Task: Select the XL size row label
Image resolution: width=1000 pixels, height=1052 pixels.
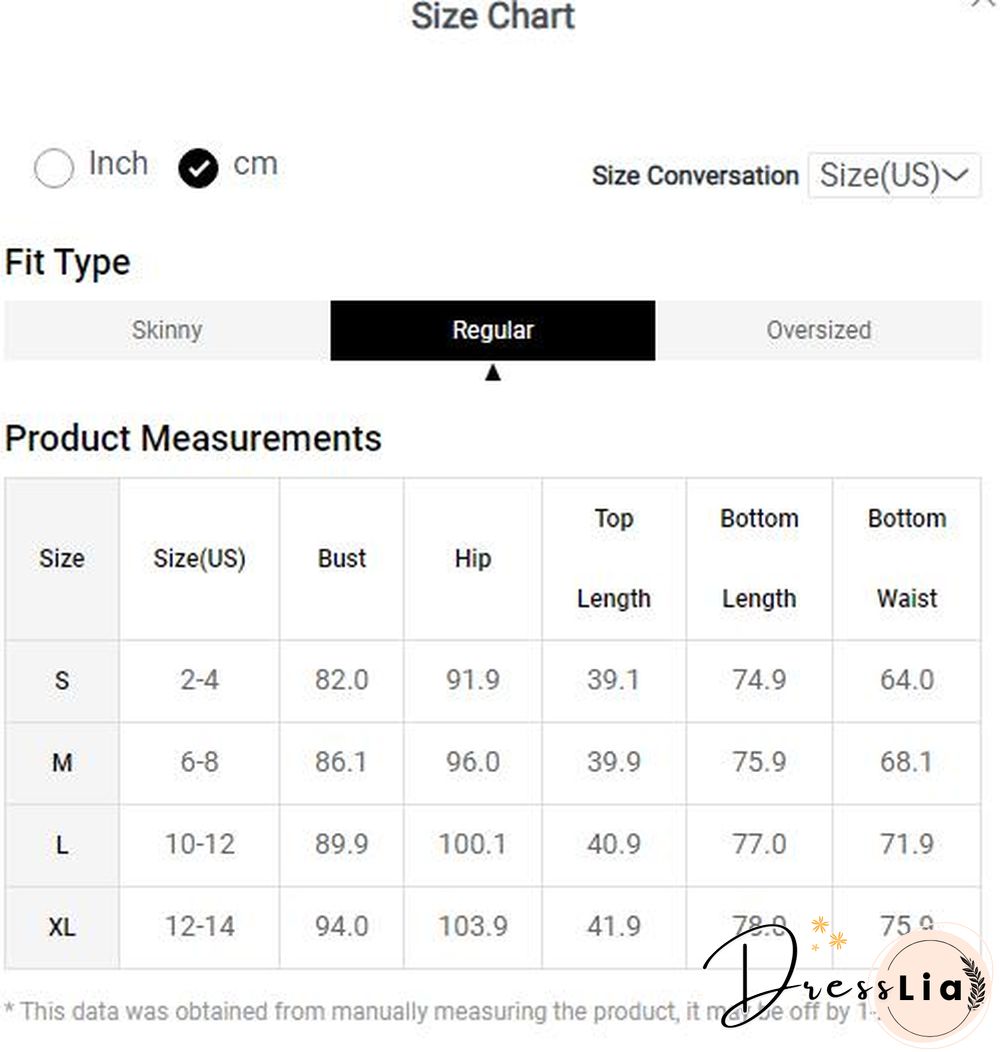Action: pyautogui.click(x=62, y=927)
